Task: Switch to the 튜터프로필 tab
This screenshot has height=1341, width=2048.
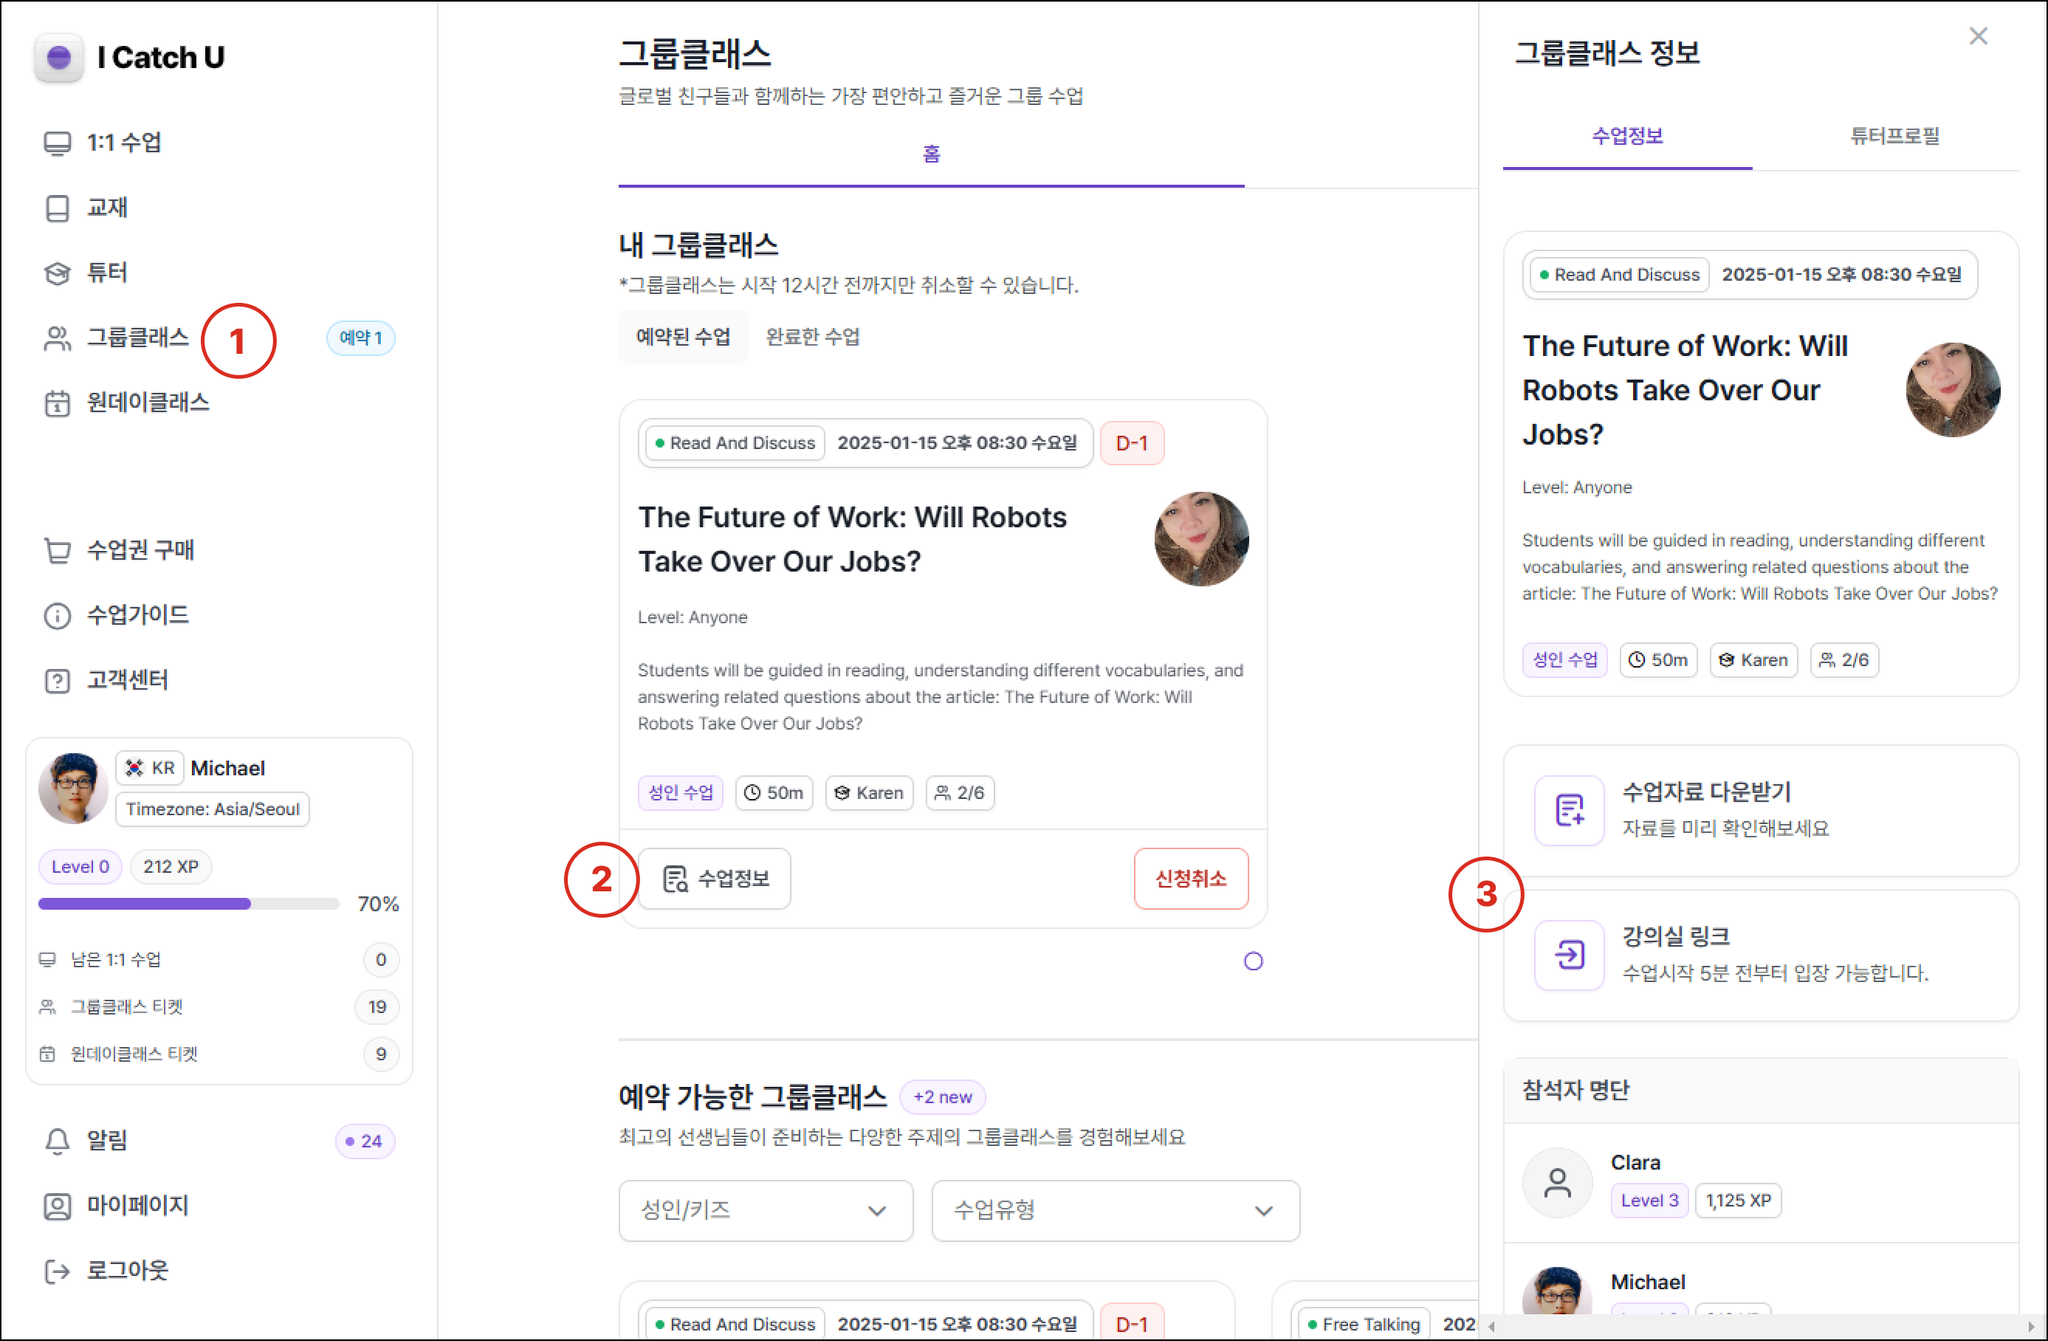Action: pyautogui.click(x=1894, y=136)
